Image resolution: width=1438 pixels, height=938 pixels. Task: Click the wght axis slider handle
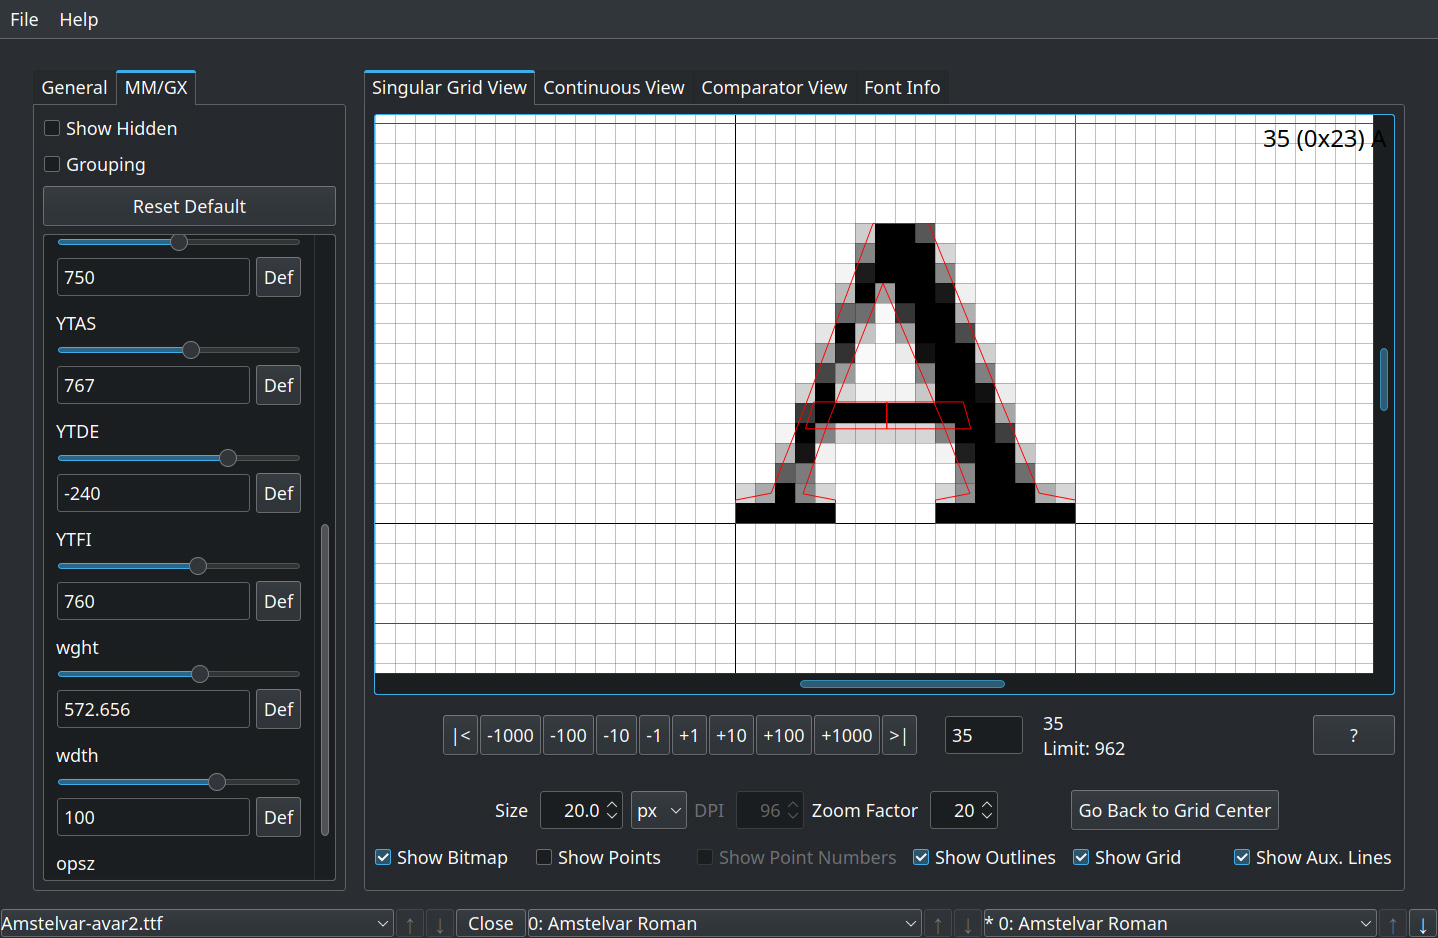pyautogui.click(x=200, y=674)
